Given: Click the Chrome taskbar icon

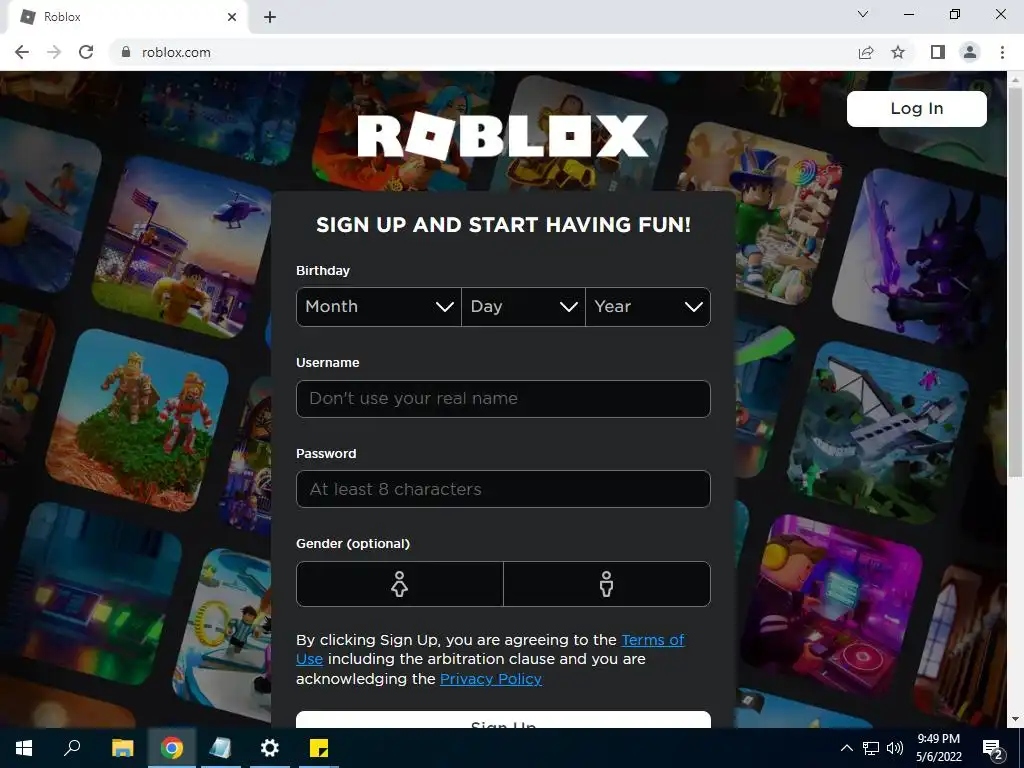Looking at the screenshot, I should 172,748.
